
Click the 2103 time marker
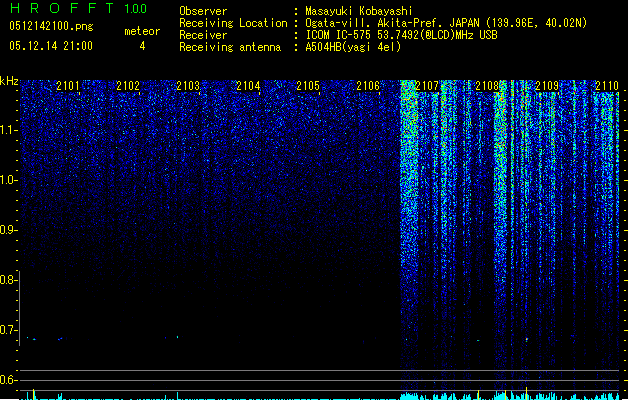188,85
